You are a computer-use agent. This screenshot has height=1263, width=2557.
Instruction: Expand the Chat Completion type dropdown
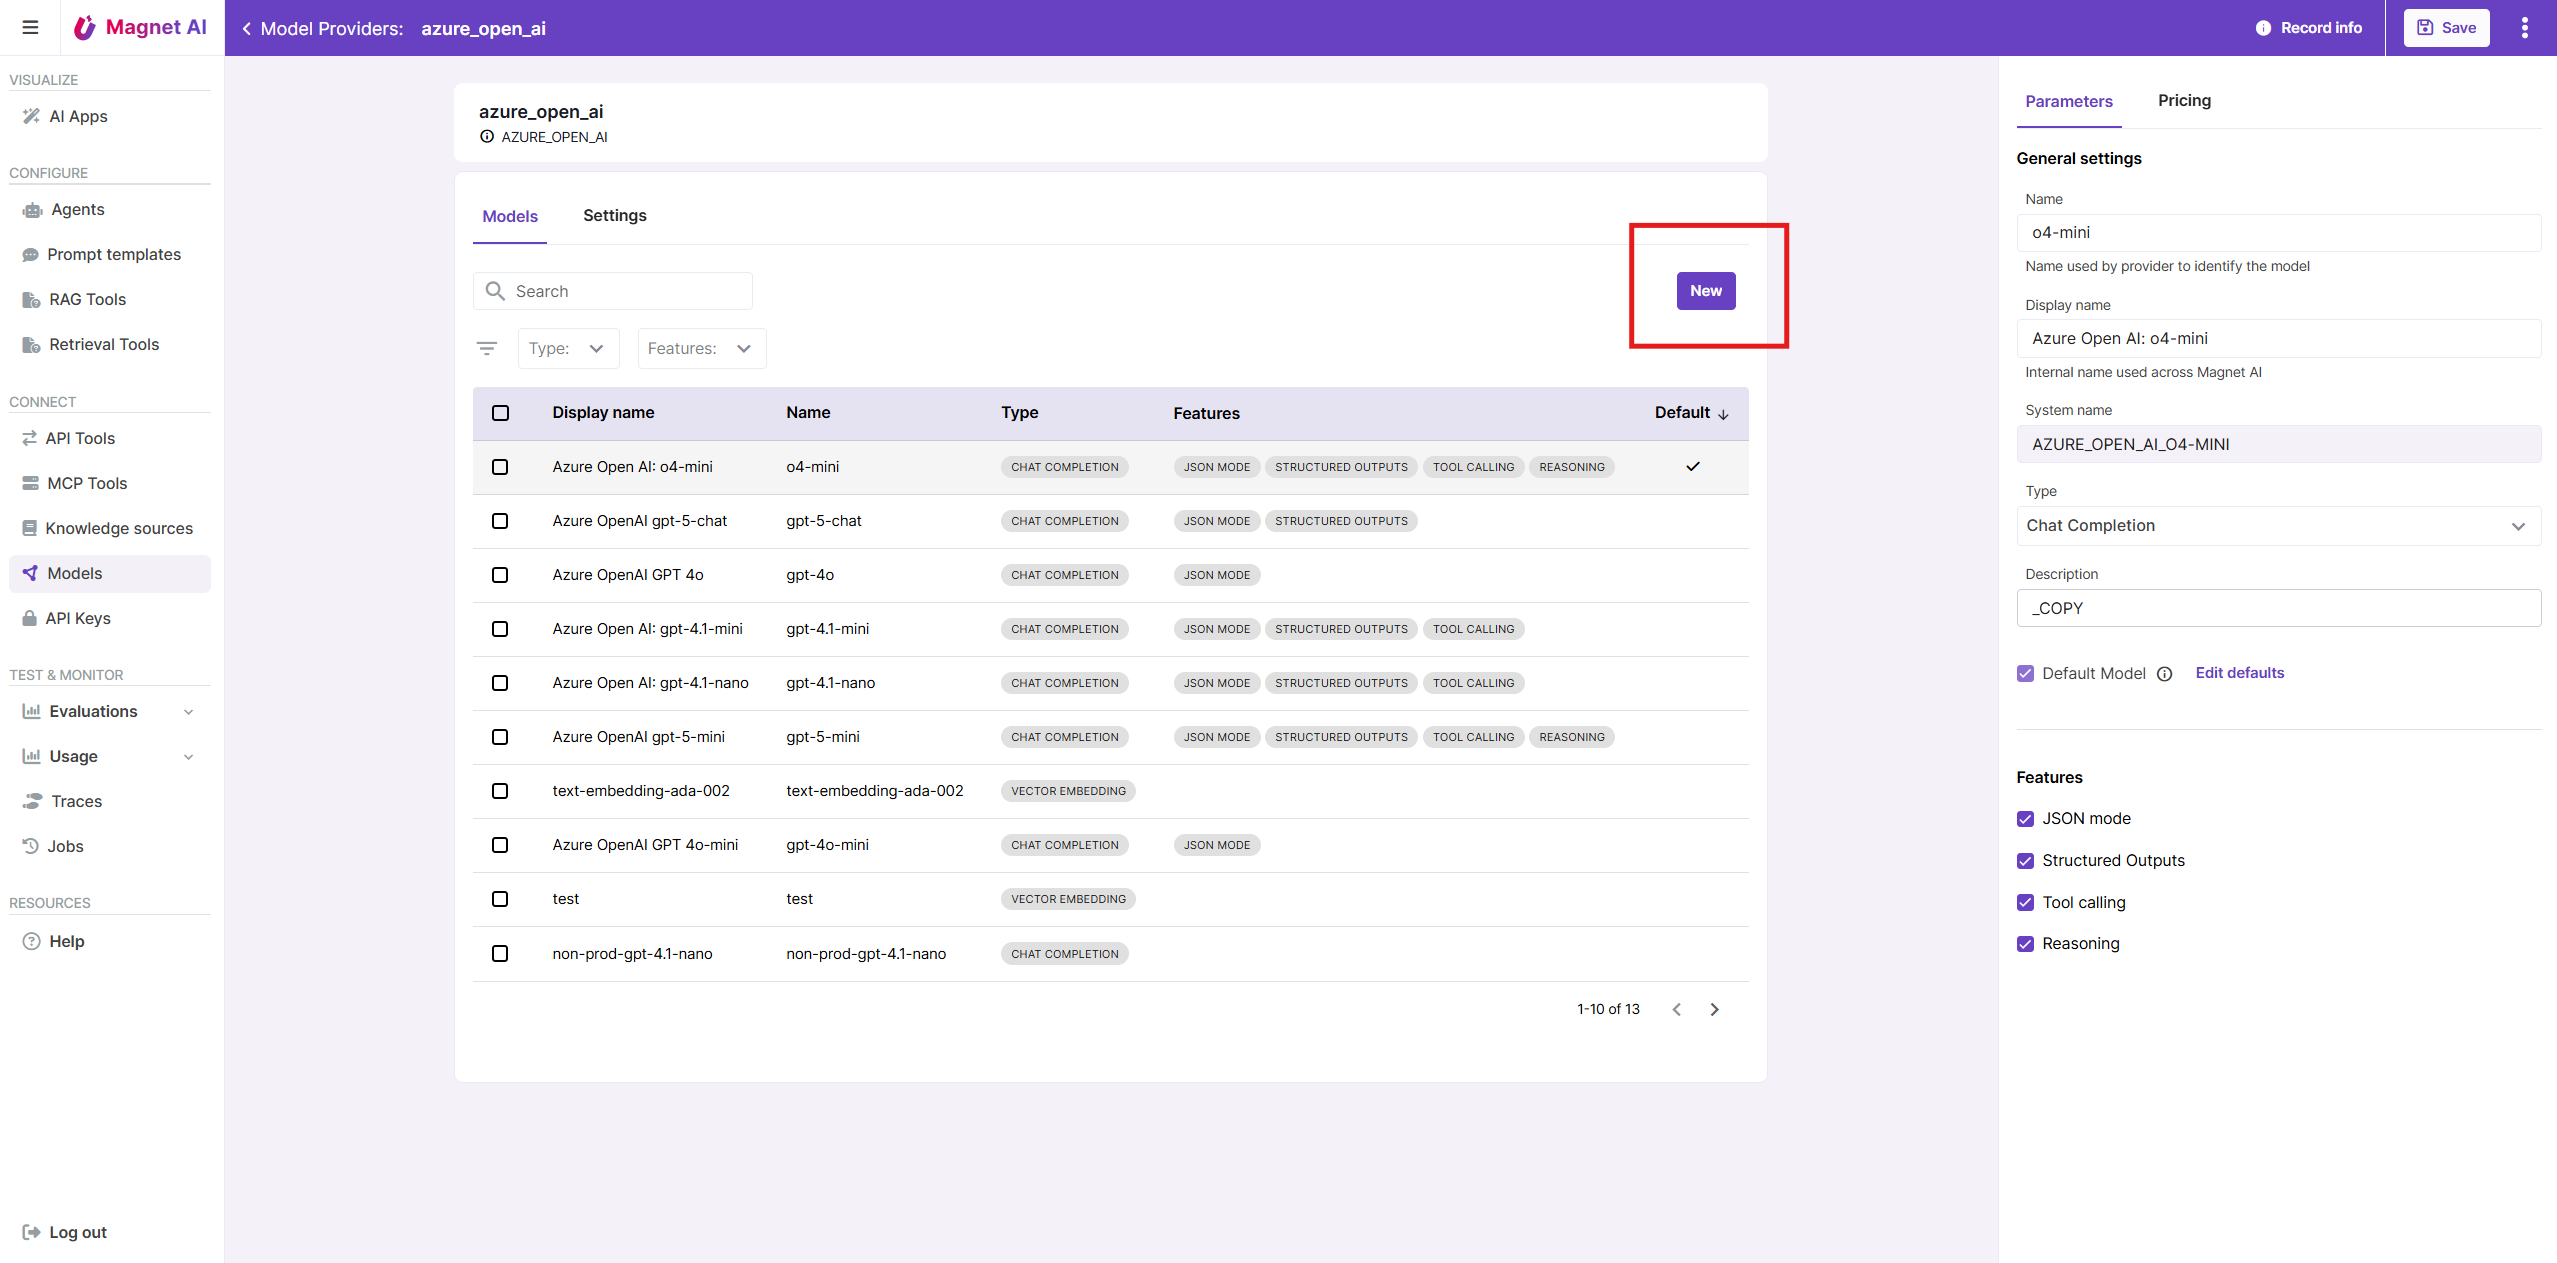(x=2277, y=526)
